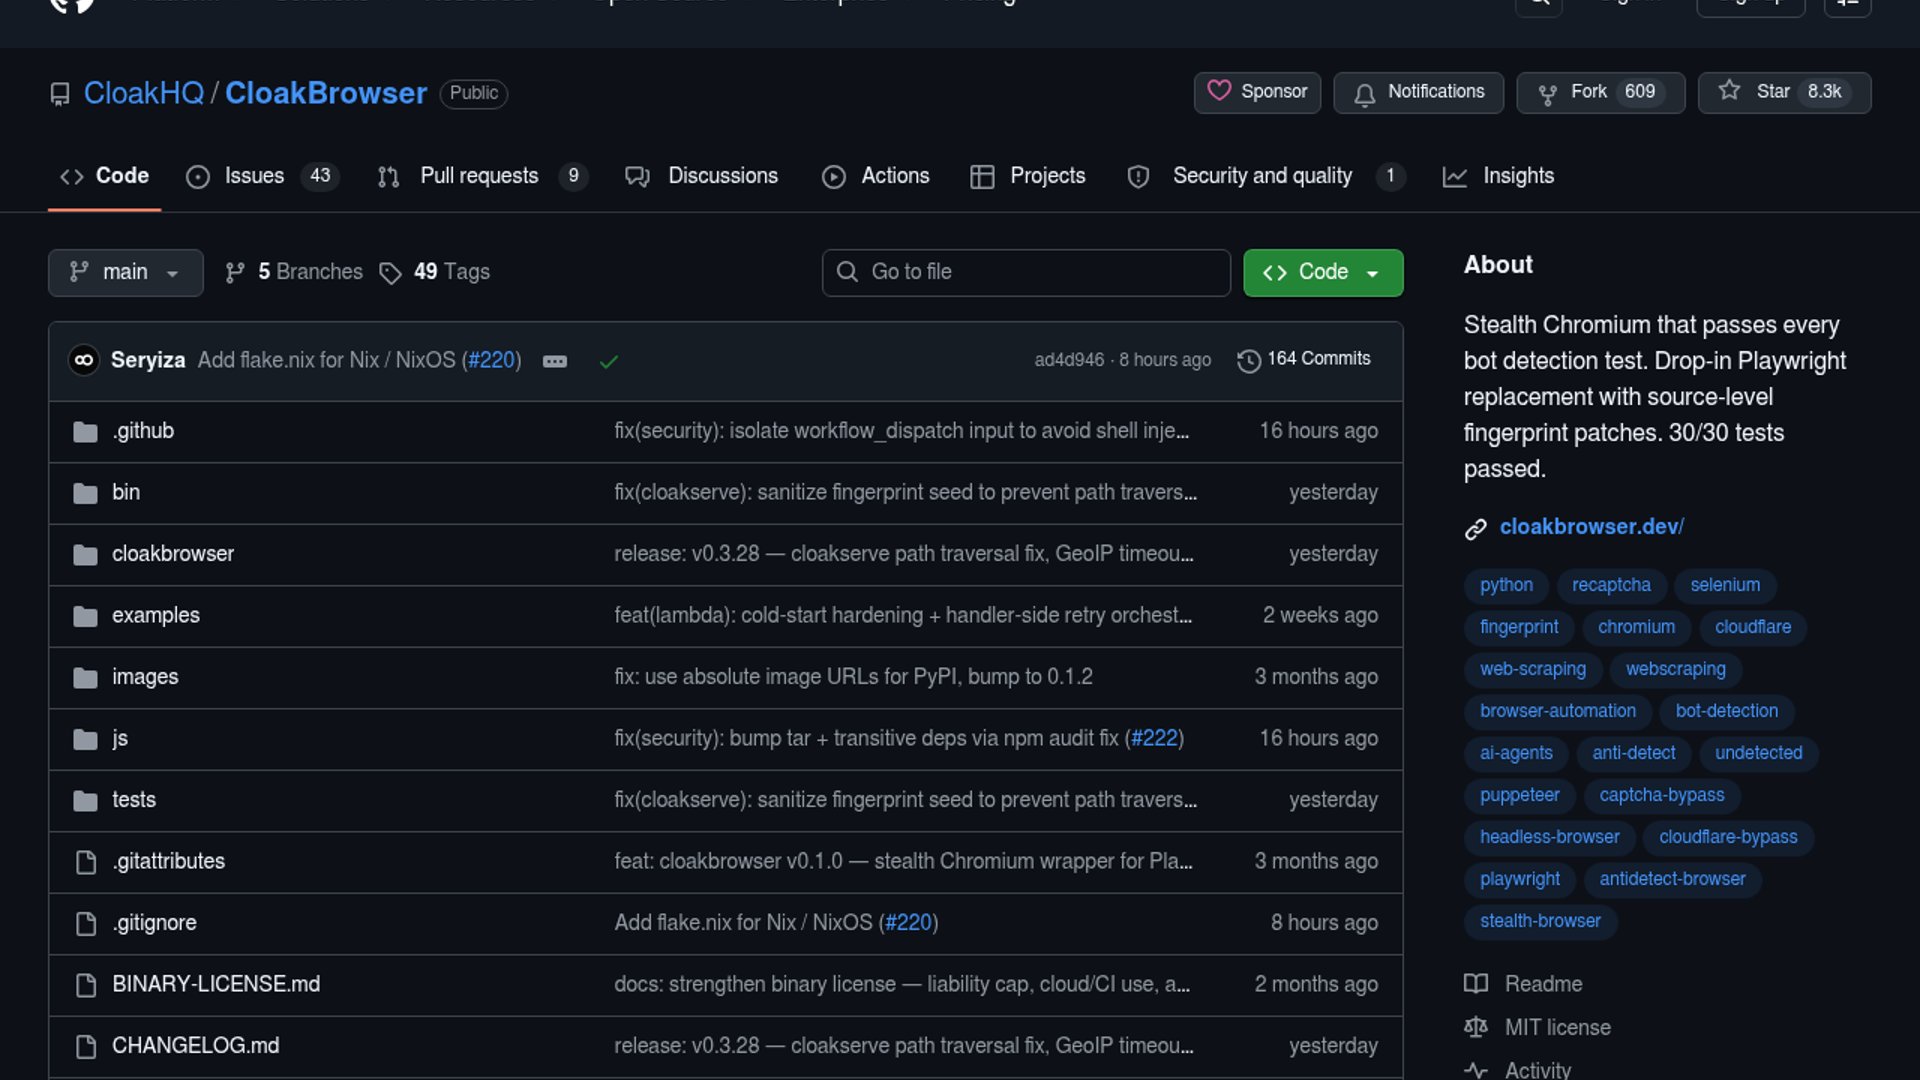
Task: Click the Fork icon
Action: pos(1547,94)
